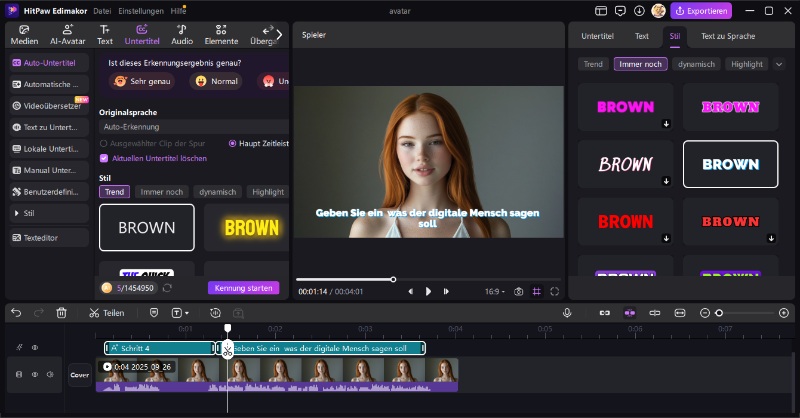Click the Teilen split tool
800x418 pixels.
point(106,313)
